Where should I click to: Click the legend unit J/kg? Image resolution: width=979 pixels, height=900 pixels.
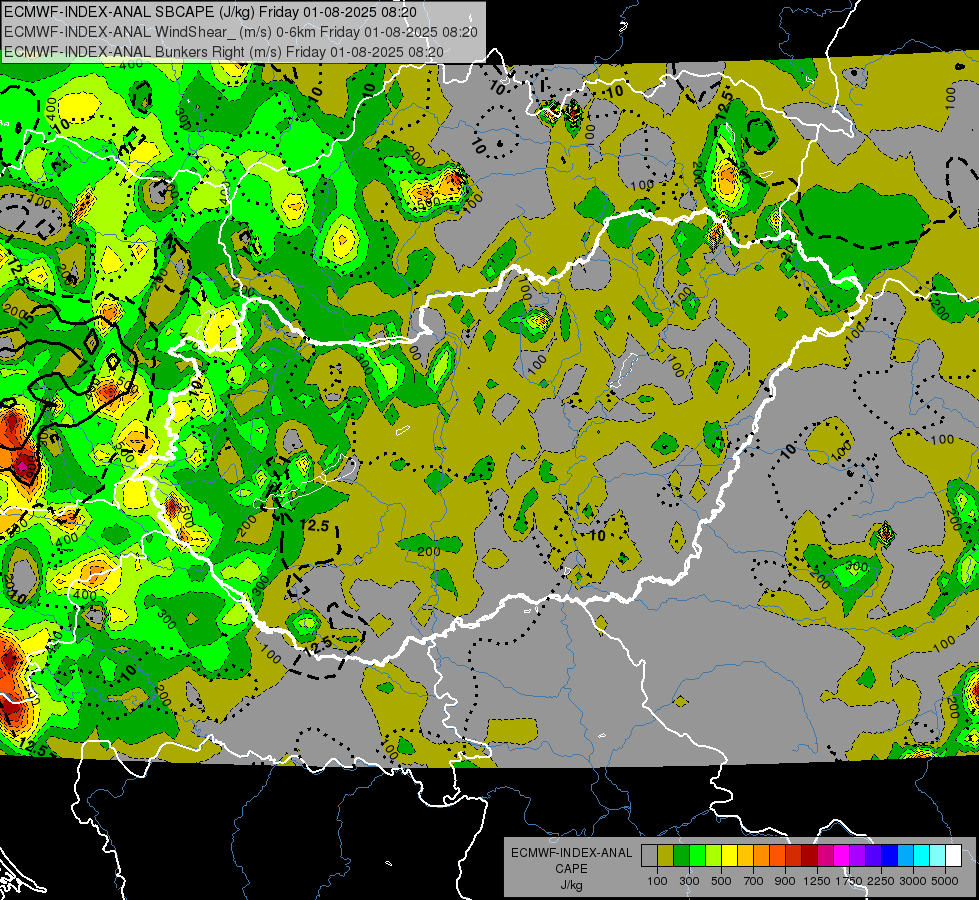click(x=571, y=885)
